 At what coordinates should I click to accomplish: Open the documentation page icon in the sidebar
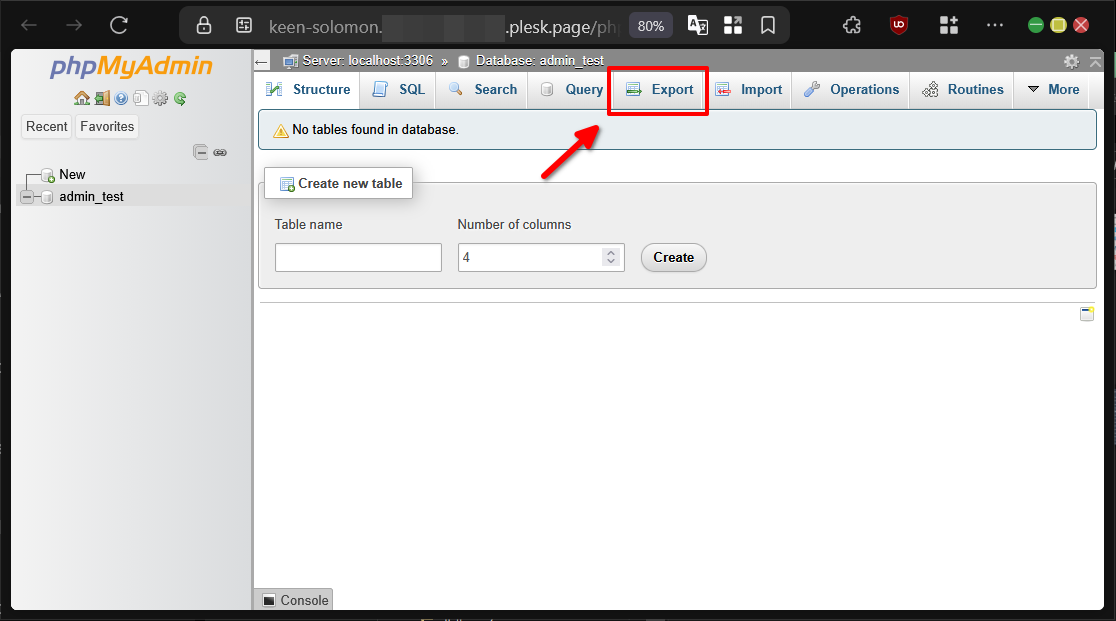click(141, 98)
